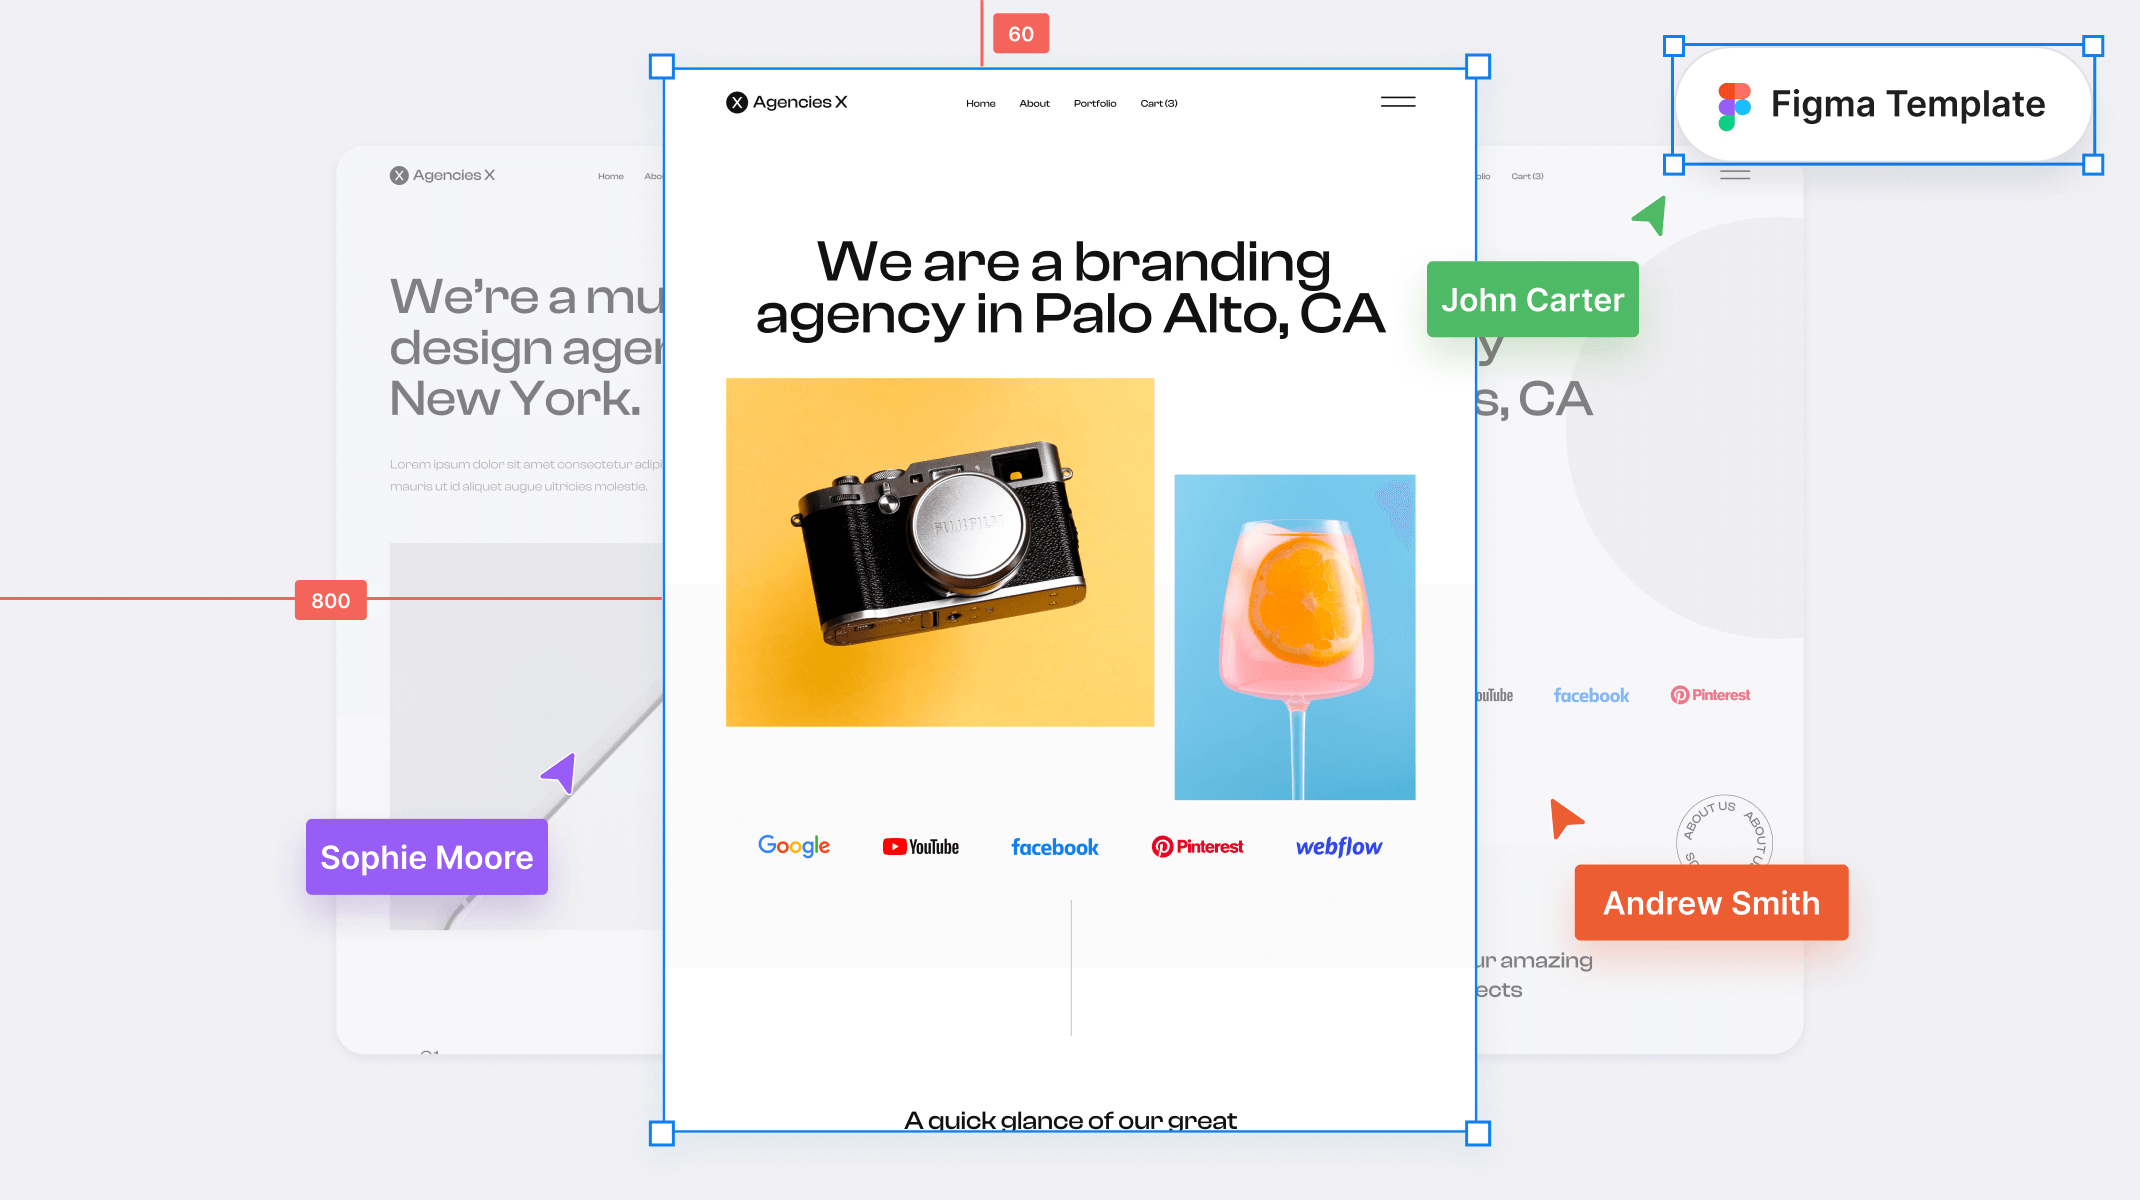Open the Portfolio navigation menu item
The image size is (2140, 1201).
1094,103
